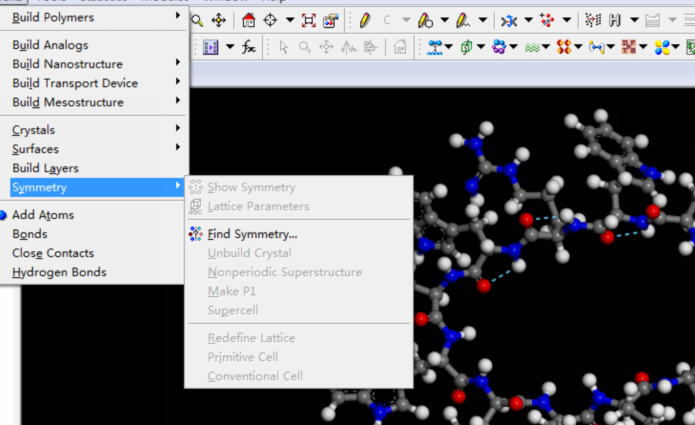Click the purple-blue spheres module icon
The image size is (695, 425).
click(499, 47)
